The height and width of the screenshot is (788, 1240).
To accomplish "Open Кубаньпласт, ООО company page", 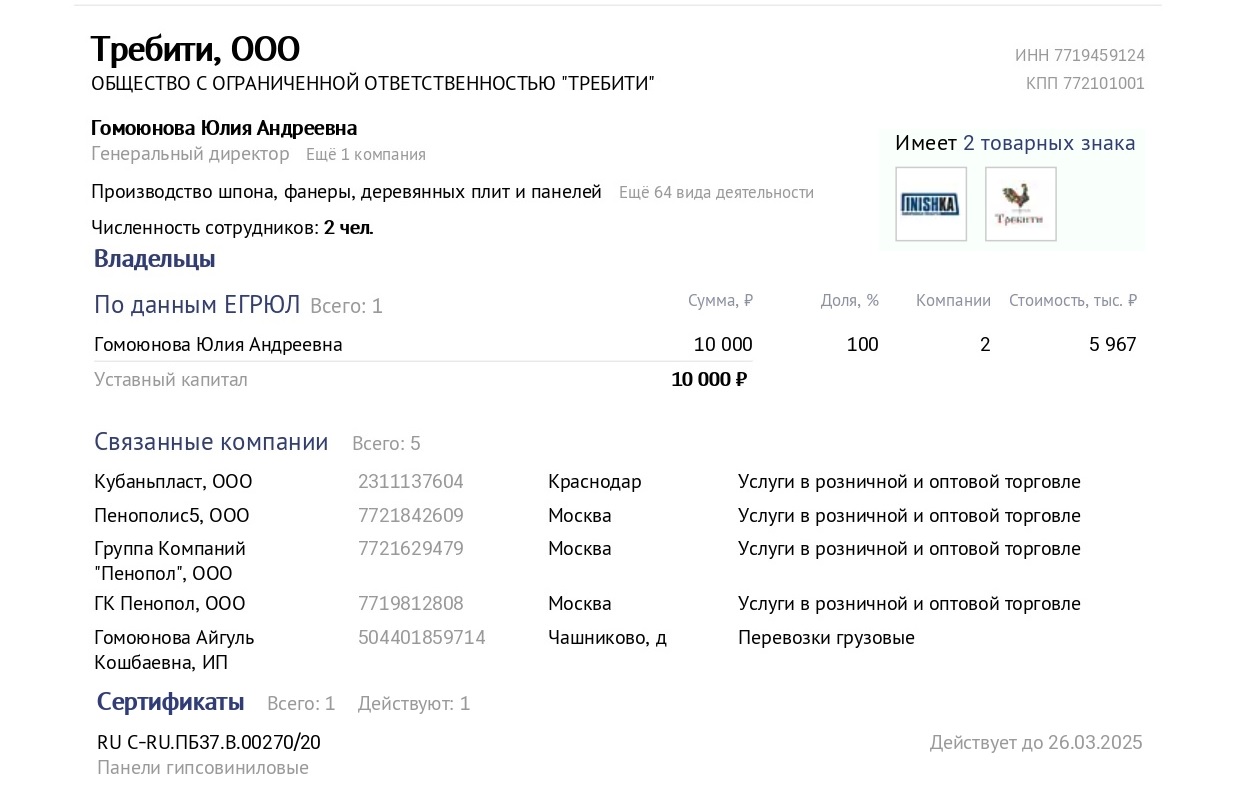I will coord(173,481).
